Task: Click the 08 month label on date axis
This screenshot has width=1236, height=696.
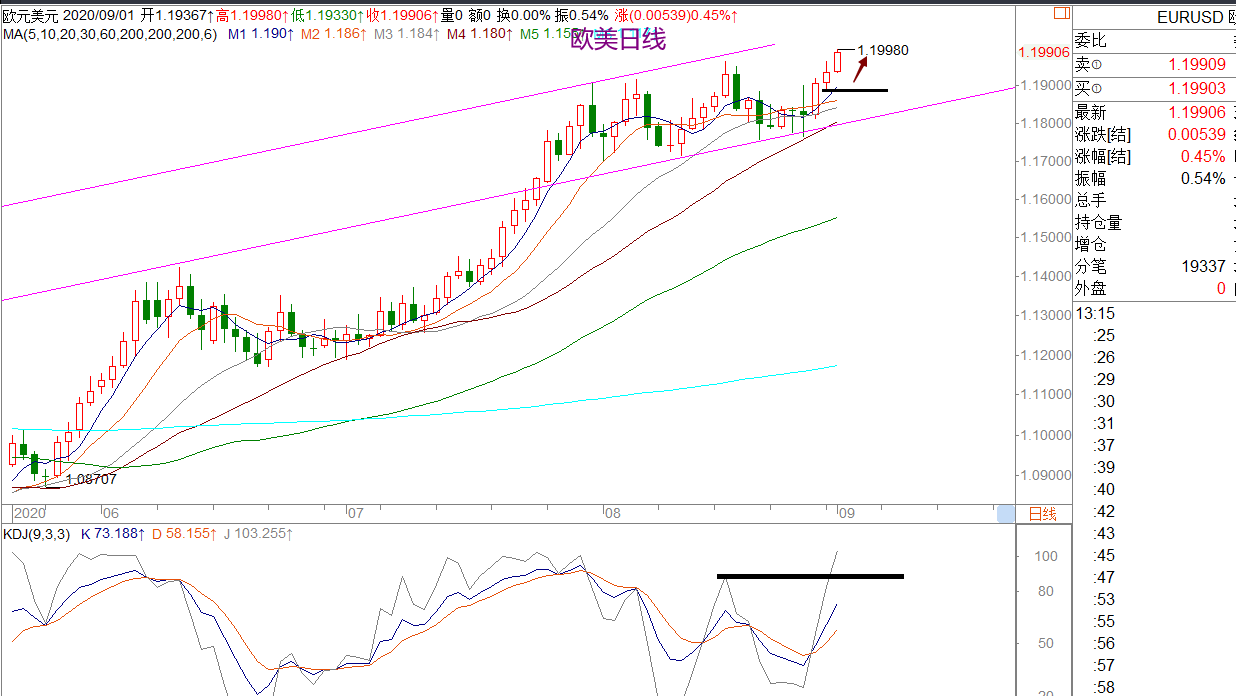Action: point(612,513)
